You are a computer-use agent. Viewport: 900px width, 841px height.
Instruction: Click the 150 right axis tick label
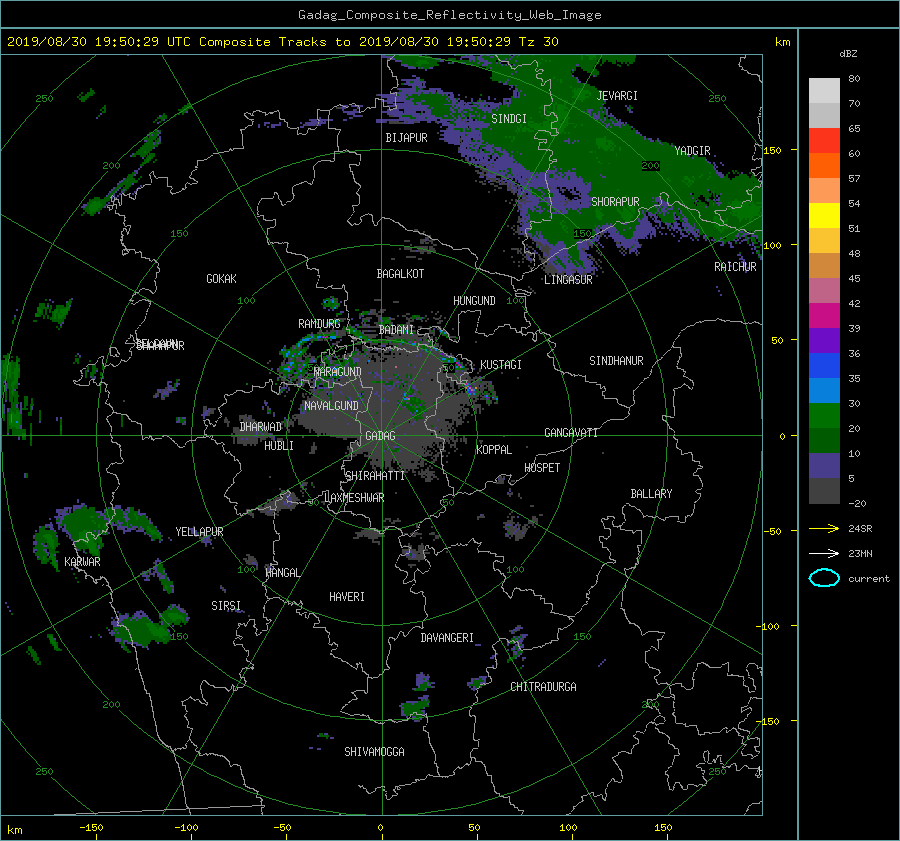point(773,150)
